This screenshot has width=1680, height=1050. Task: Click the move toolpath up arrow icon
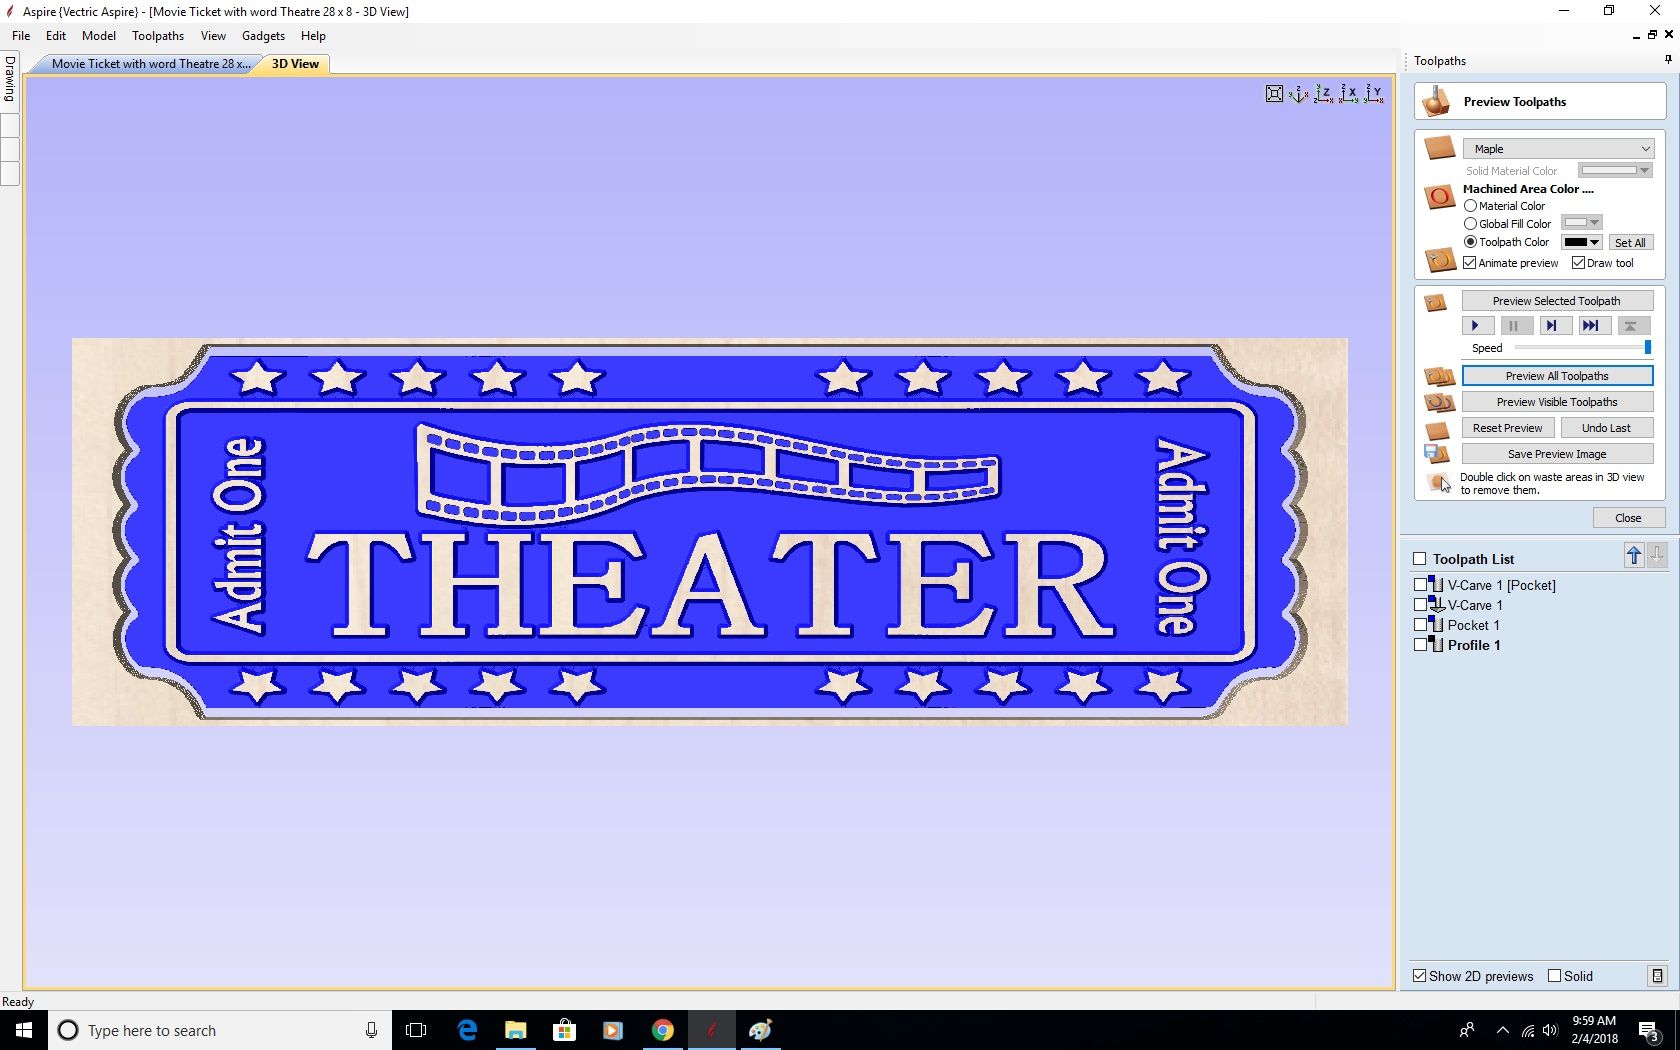[x=1634, y=556]
